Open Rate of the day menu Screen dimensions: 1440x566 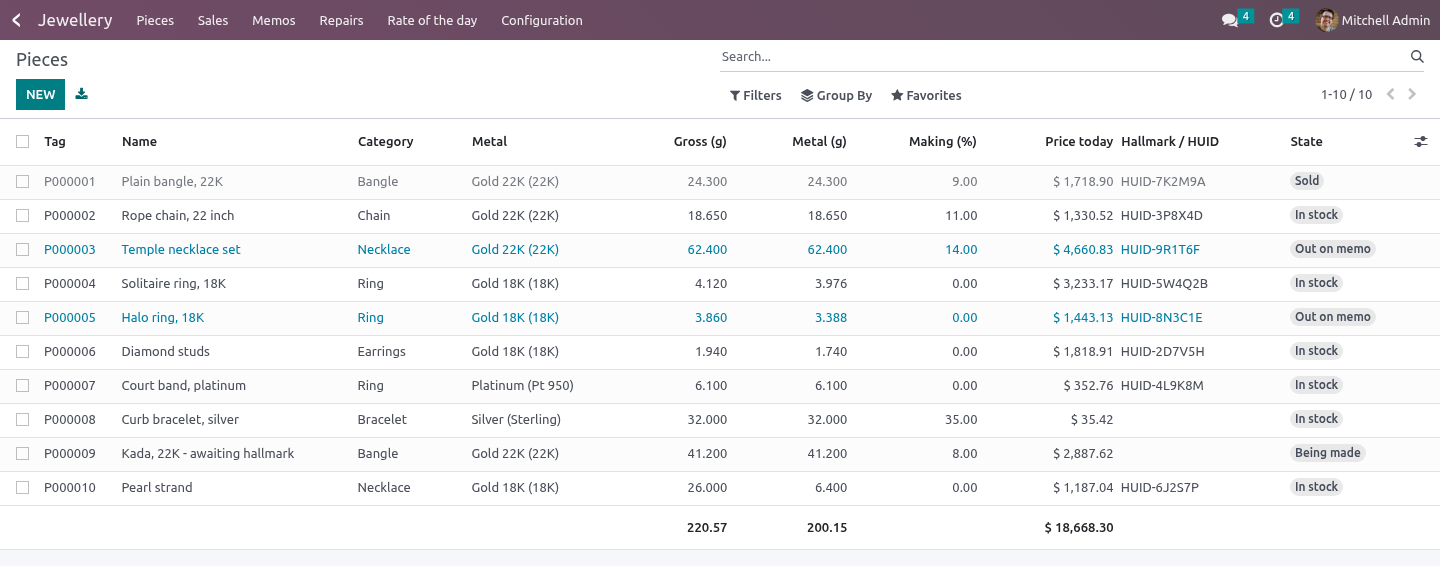tap(432, 20)
